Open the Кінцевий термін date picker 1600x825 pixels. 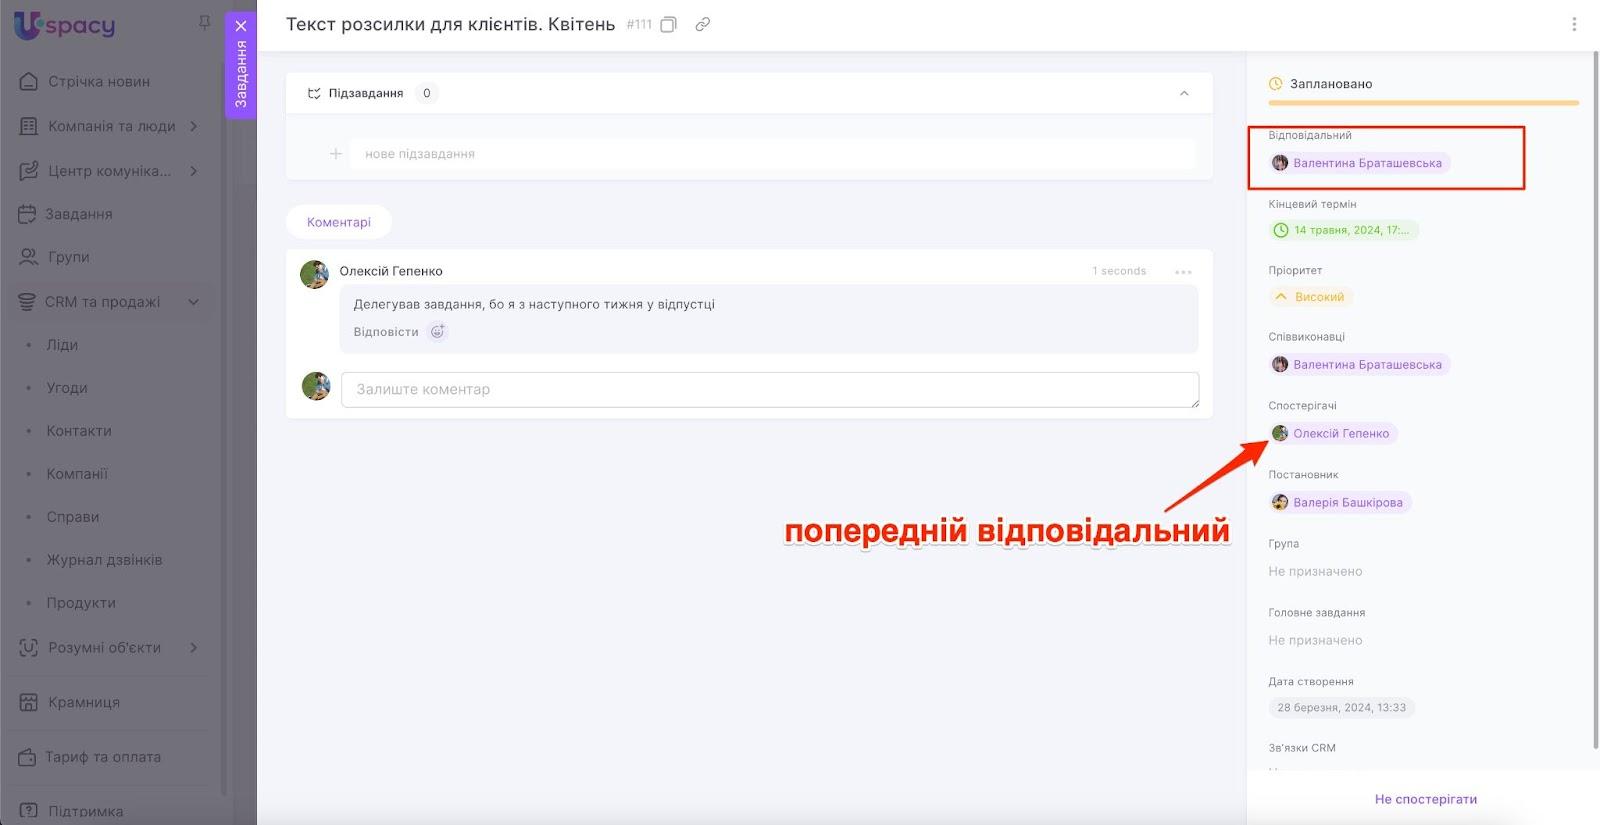point(1343,230)
